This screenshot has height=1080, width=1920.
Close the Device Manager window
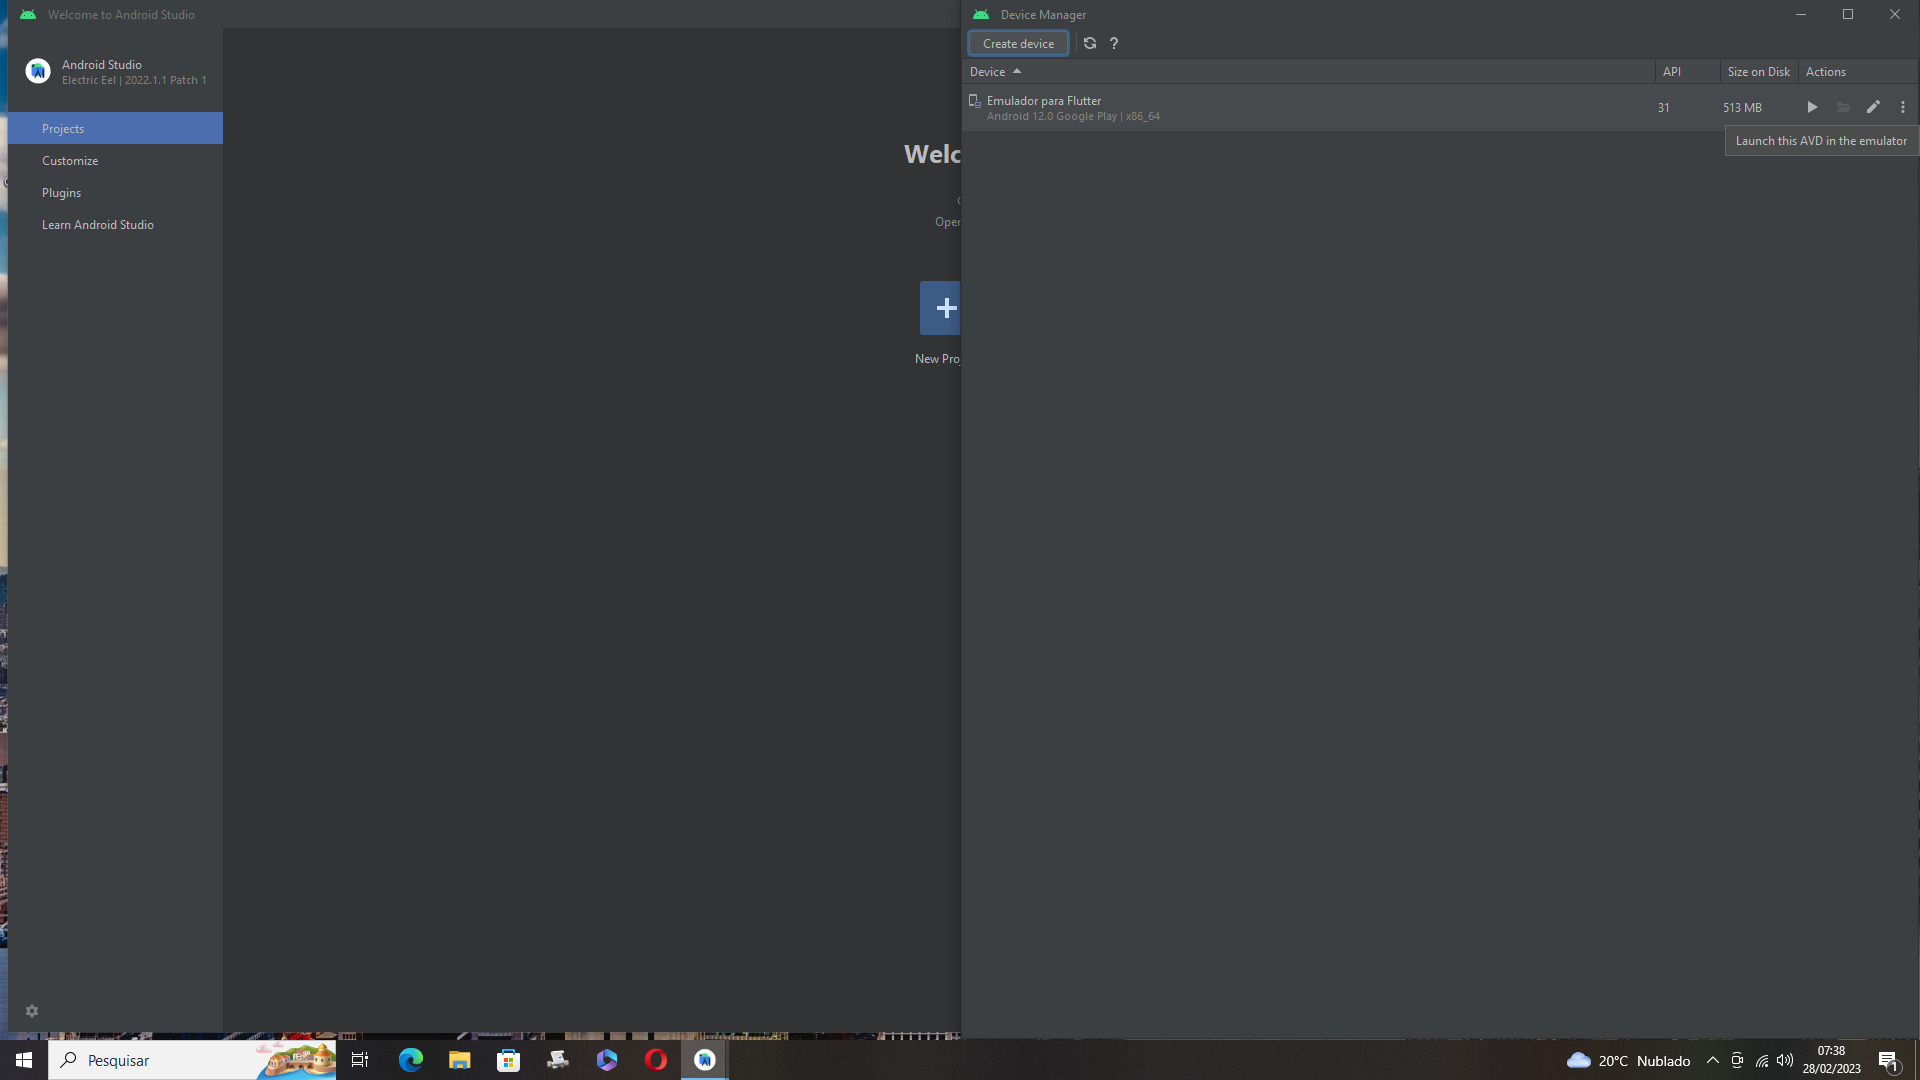pos(1895,14)
